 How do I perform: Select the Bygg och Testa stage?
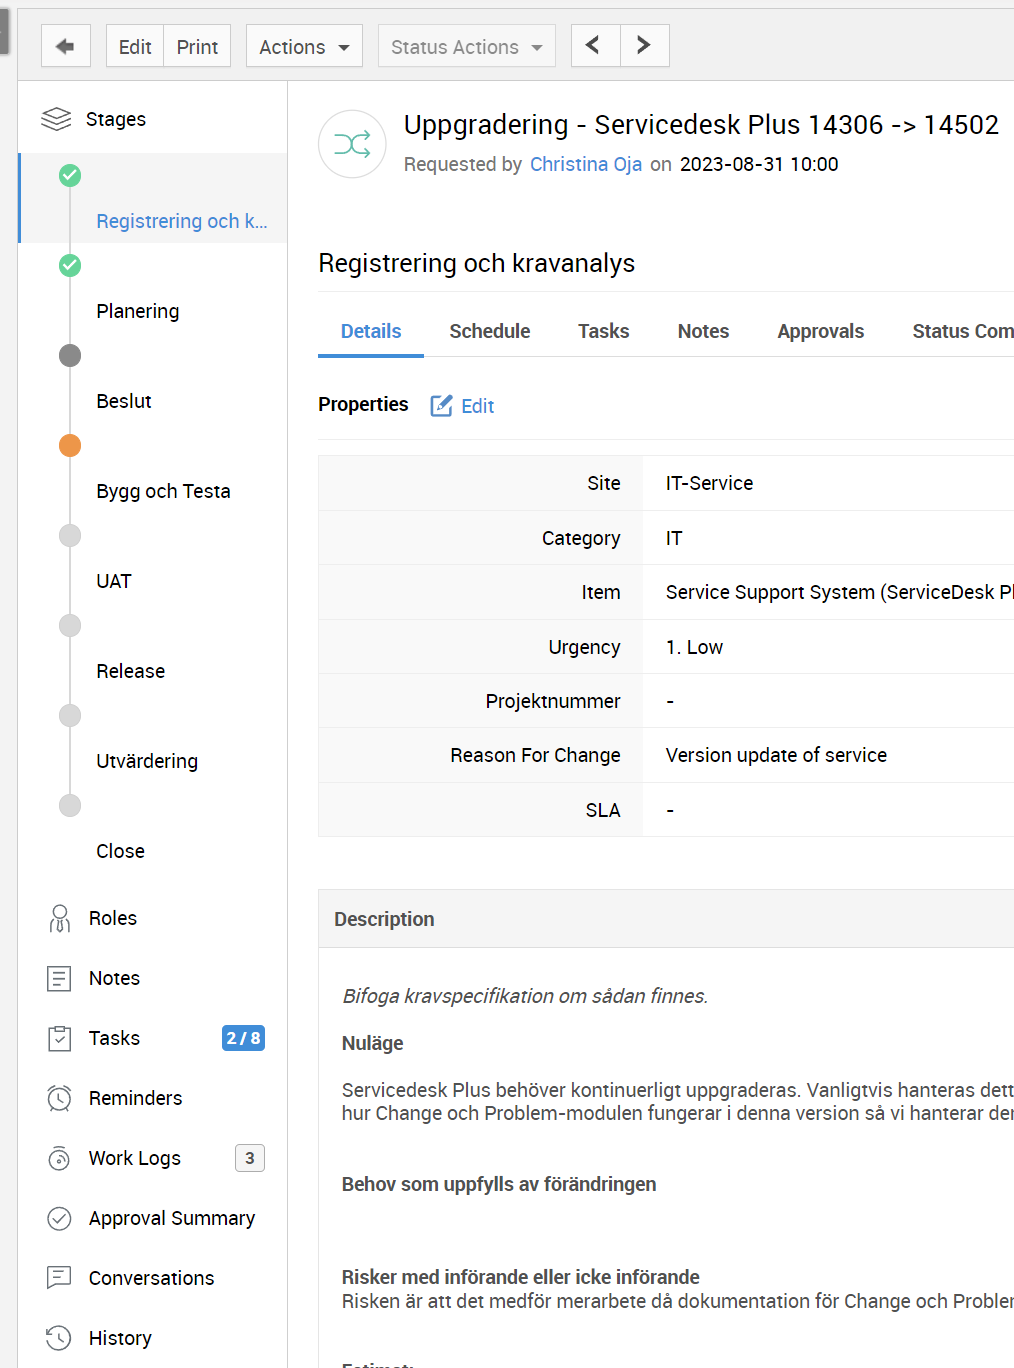click(163, 491)
